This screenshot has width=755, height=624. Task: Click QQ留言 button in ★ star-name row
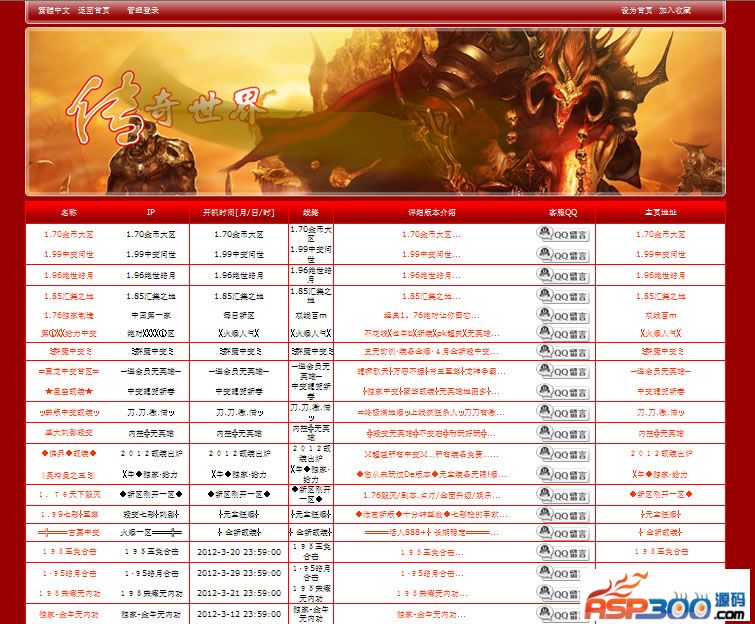coord(562,391)
